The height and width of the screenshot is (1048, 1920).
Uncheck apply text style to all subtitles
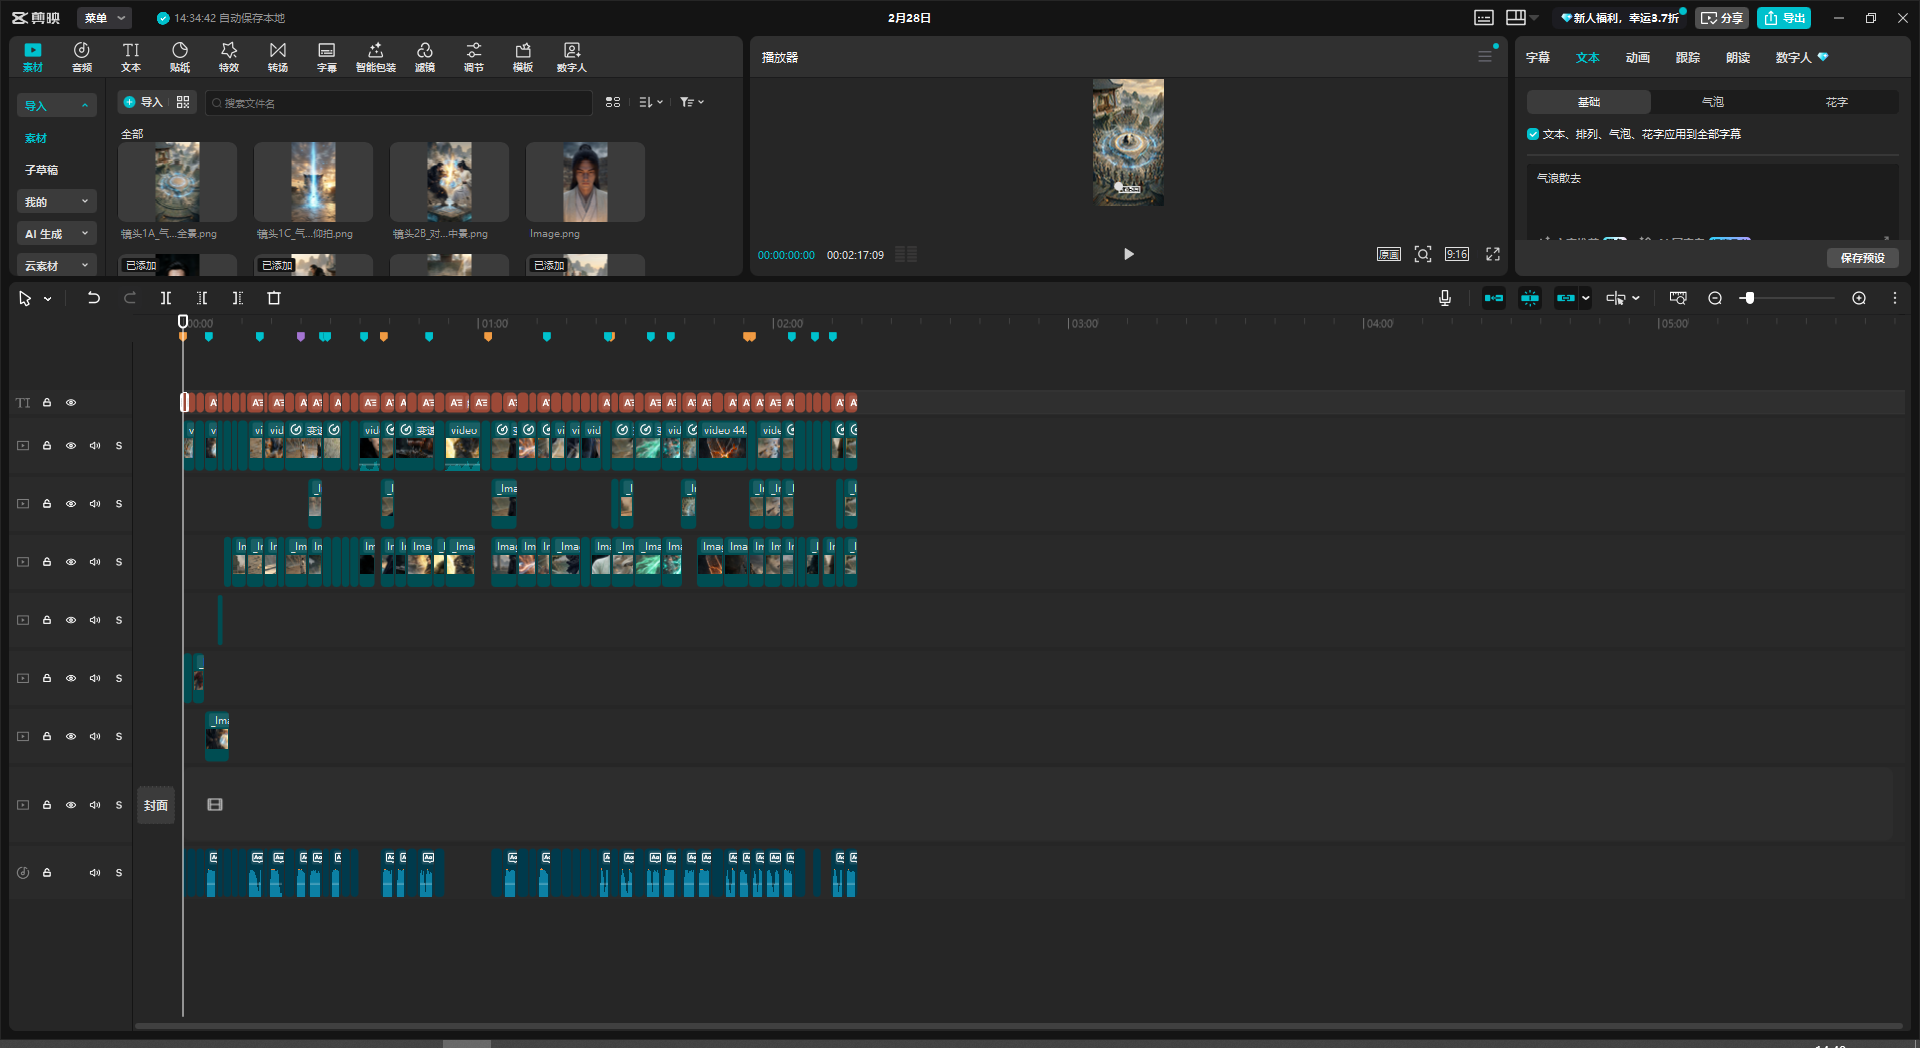tap(1533, 134)
